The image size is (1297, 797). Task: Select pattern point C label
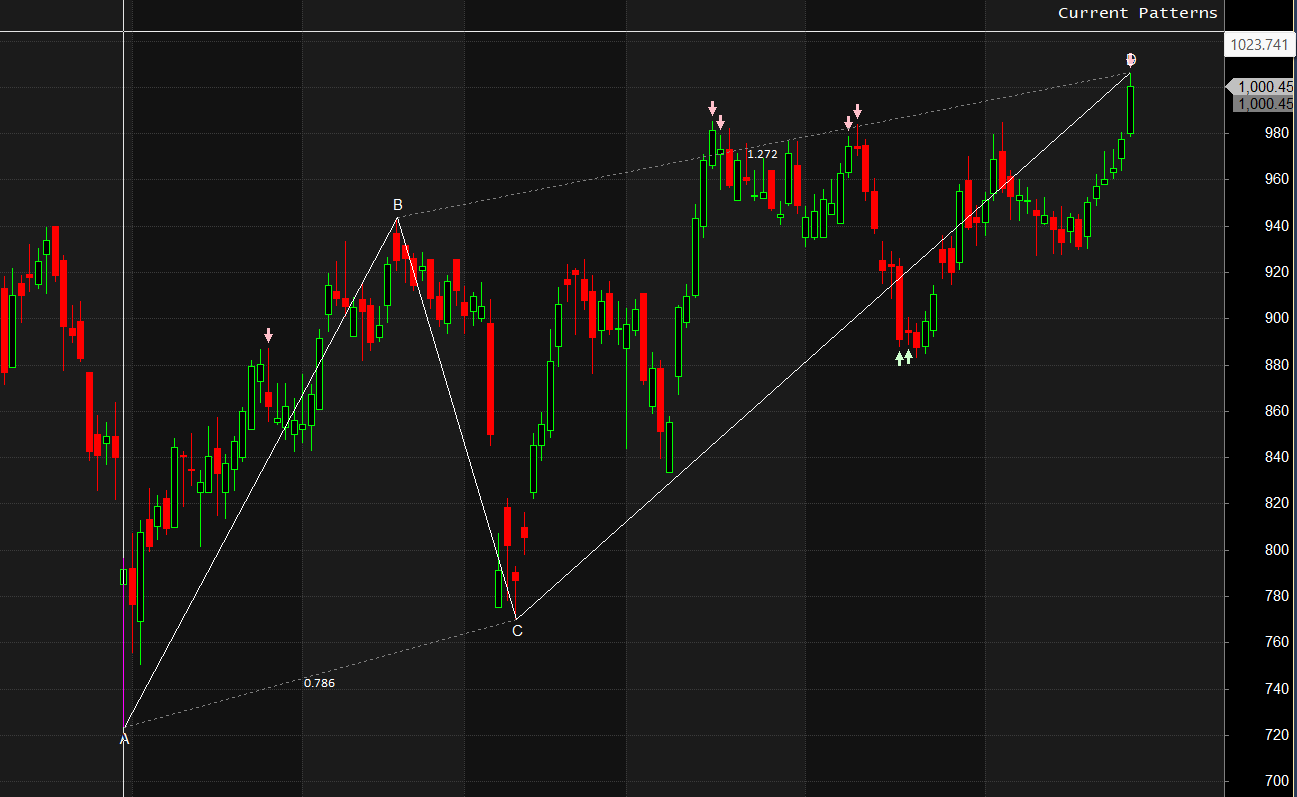click(517, 630)
